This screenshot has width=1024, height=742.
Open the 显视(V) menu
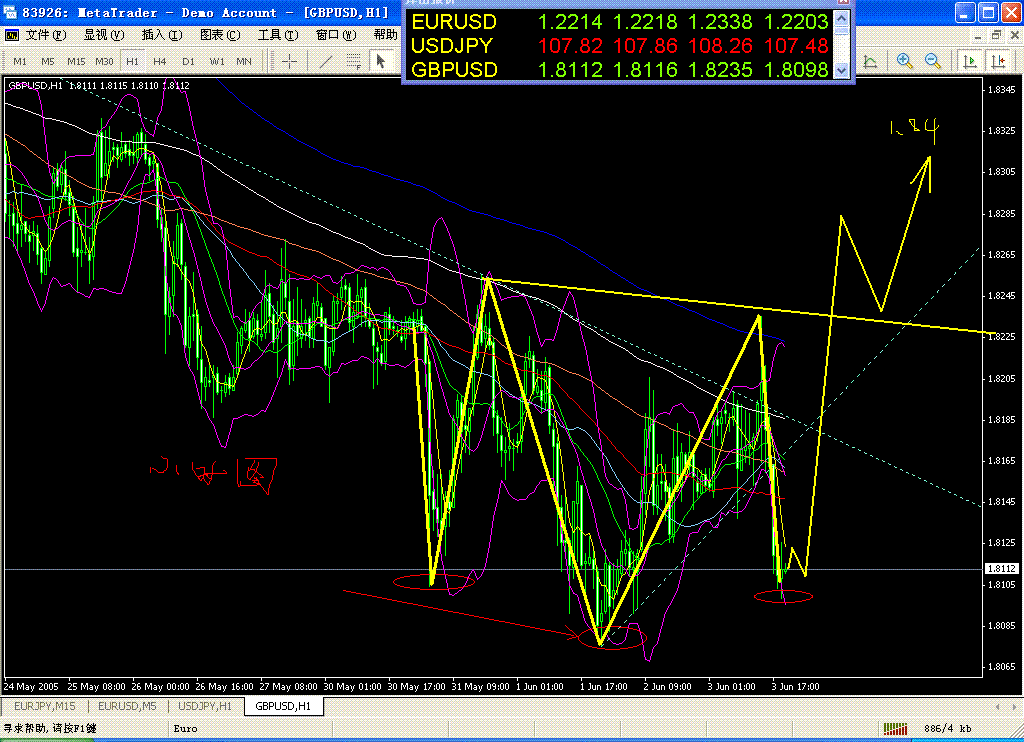pyautogui.click(x=104, y=35)
